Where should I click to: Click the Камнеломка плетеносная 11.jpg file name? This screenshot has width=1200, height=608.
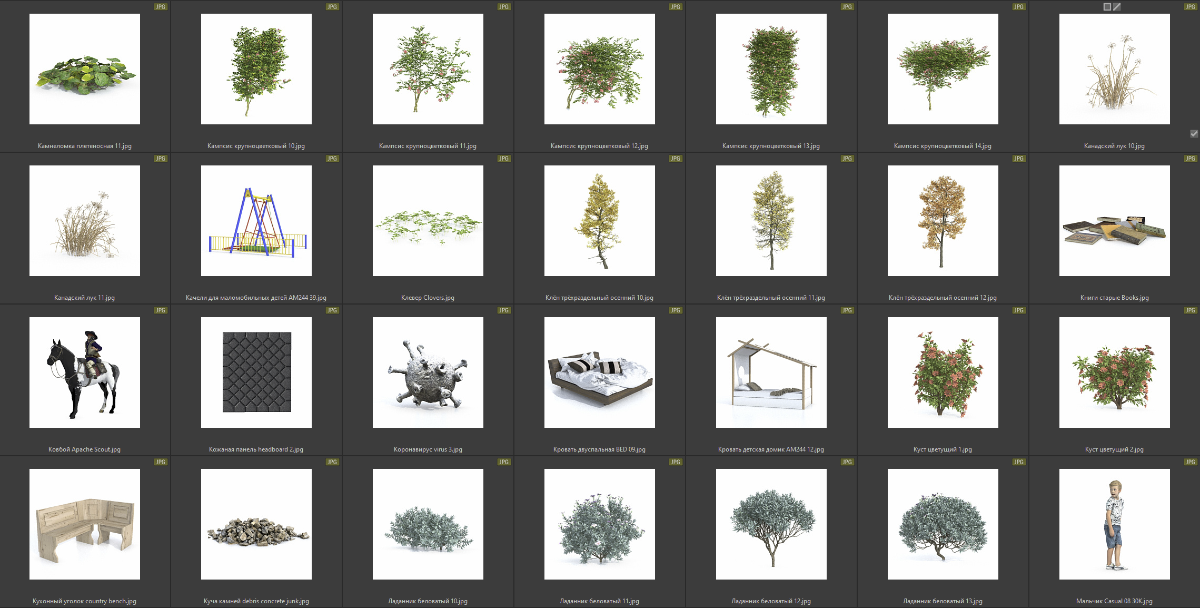[85, 146]
